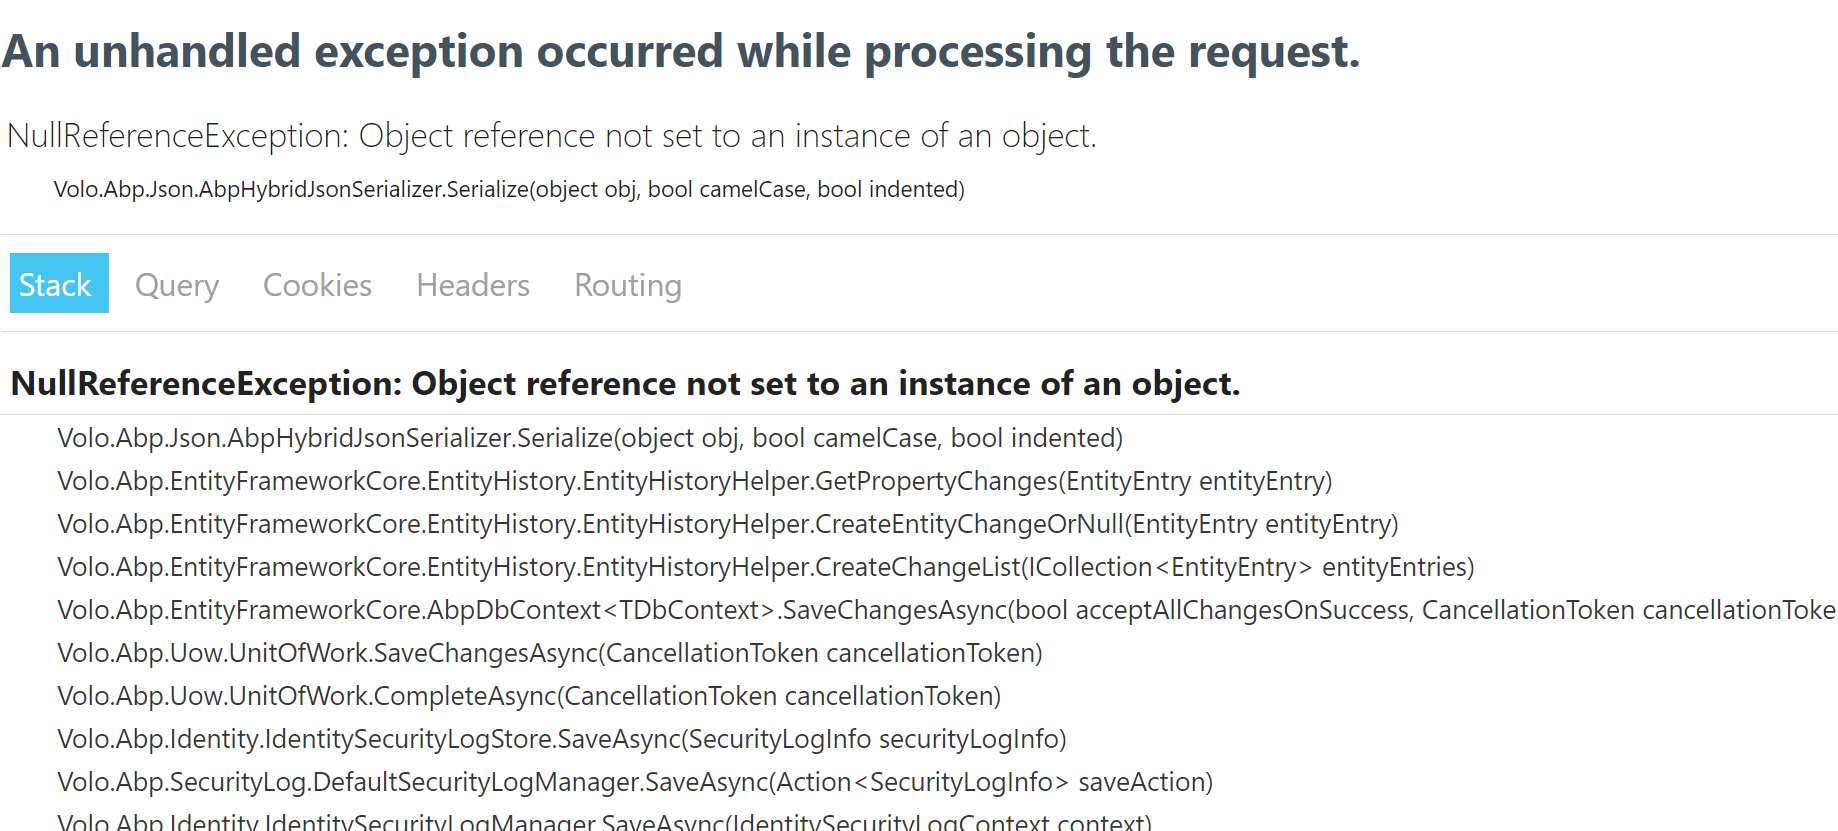
Task: Expand the UnitOfWork.SaveChangesAsync stack frame
Action: [x=549, y=653]
